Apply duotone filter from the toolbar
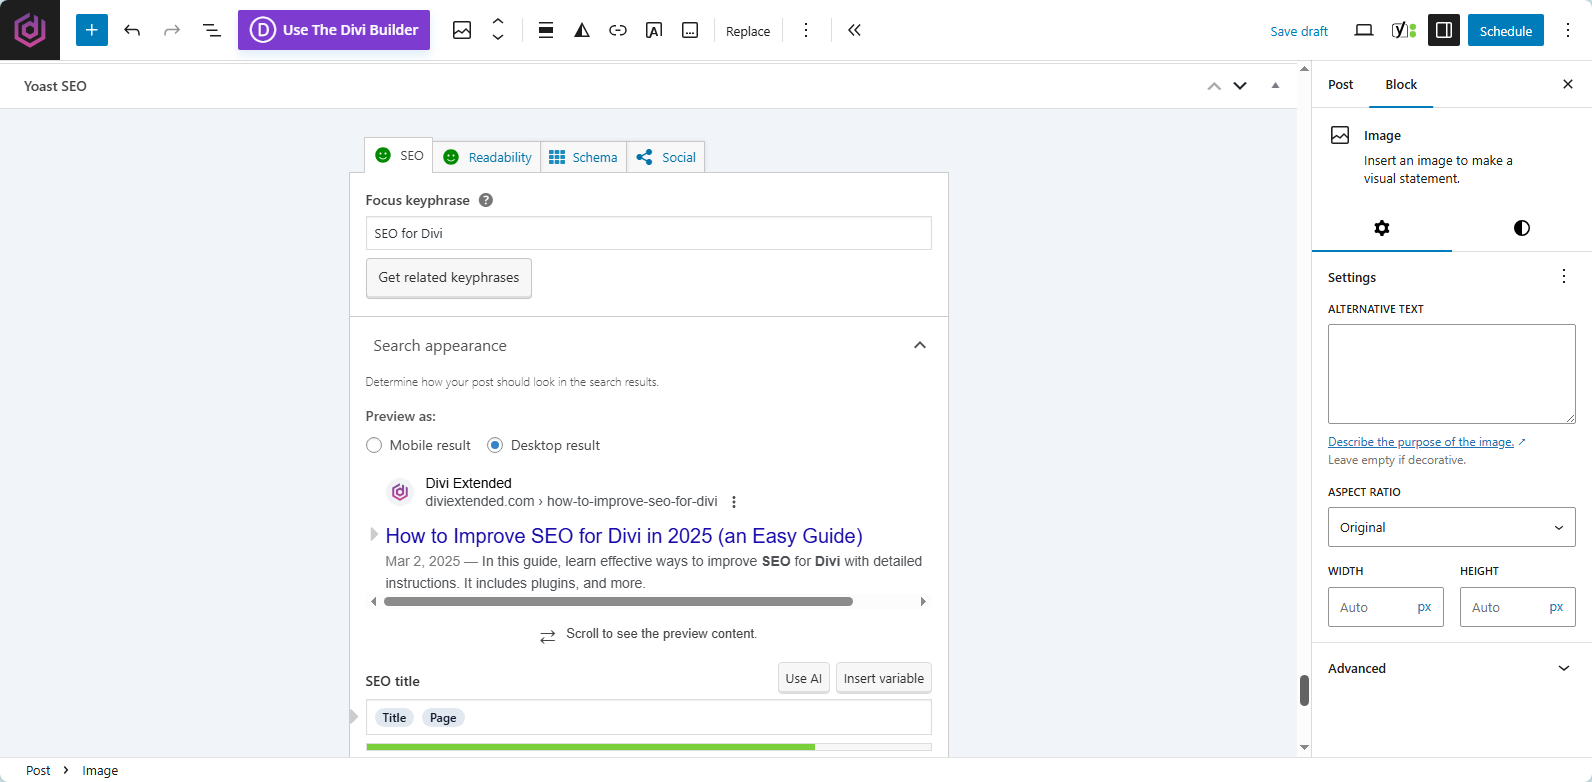The height and width of the screenshot is (782, 1592). (x=582, y=30)
